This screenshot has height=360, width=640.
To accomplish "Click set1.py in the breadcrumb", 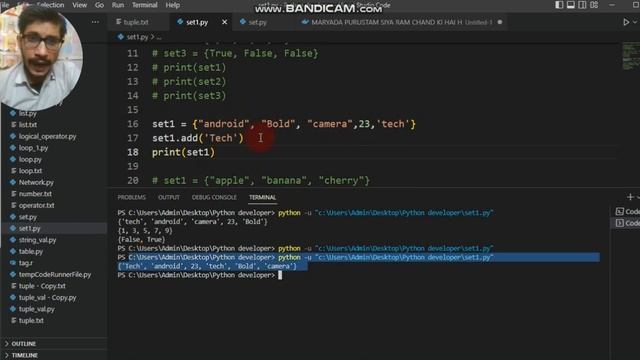I will 137,37.
